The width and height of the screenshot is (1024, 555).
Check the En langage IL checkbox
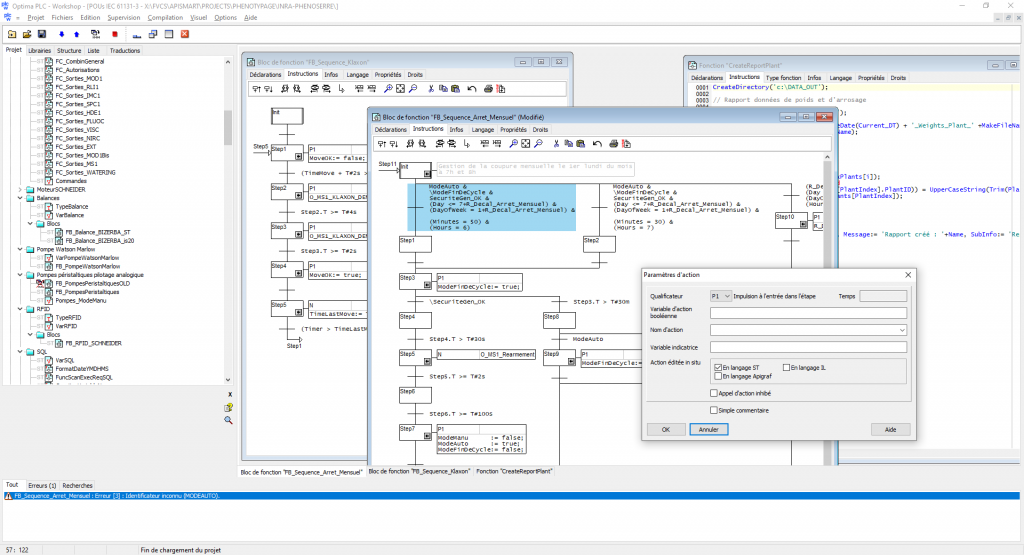pyautogui.click(x=786, y=368)
